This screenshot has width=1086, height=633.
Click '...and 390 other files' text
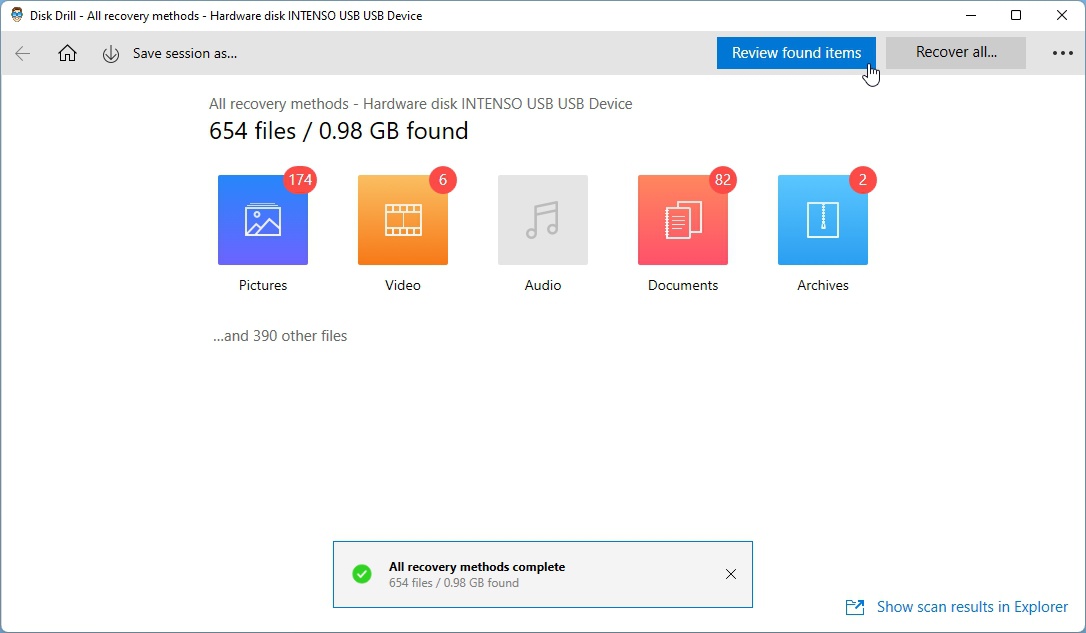[x=280, y=336]
